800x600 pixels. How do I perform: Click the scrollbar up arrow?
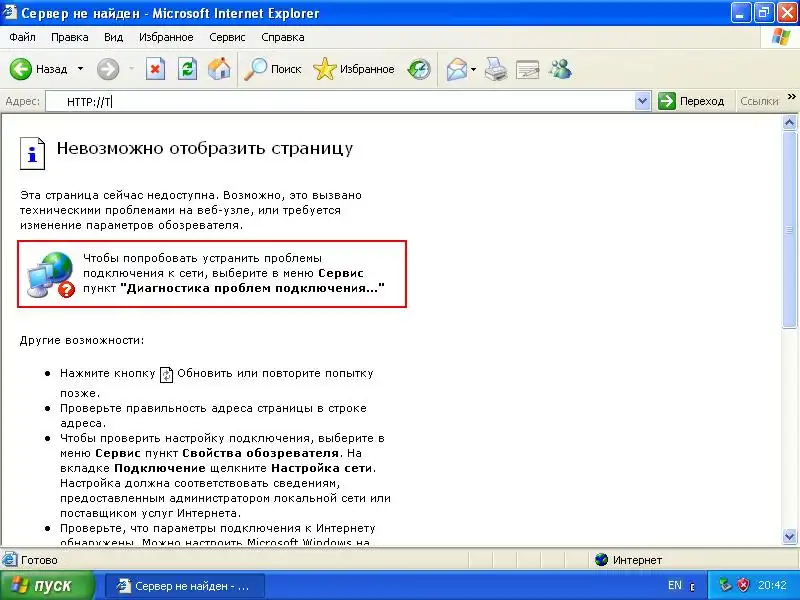click(x=789, y=122)
